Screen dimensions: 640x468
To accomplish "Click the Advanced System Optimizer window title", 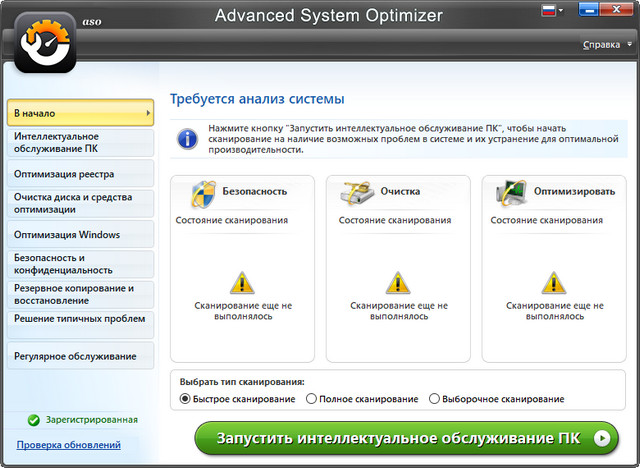I will (329, 16).
